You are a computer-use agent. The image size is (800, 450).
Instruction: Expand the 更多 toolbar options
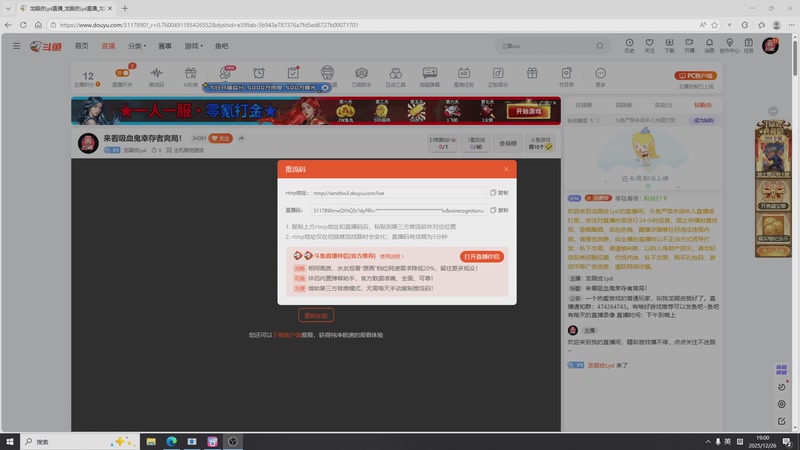pyautogui.click(x=601, y=77)
